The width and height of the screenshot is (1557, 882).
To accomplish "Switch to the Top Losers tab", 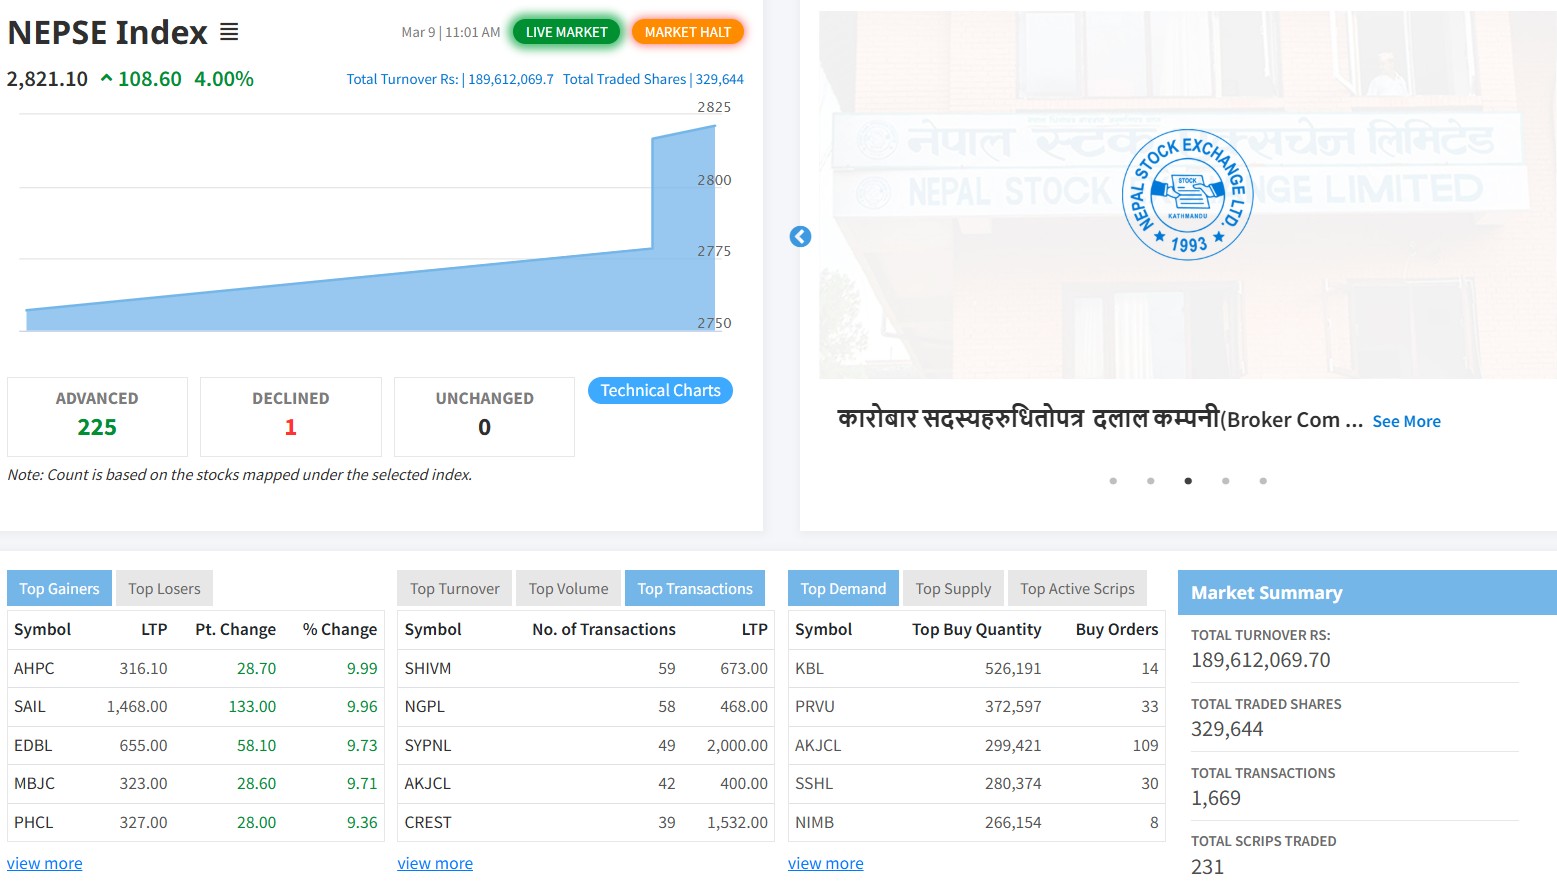I will coord(164,589).
